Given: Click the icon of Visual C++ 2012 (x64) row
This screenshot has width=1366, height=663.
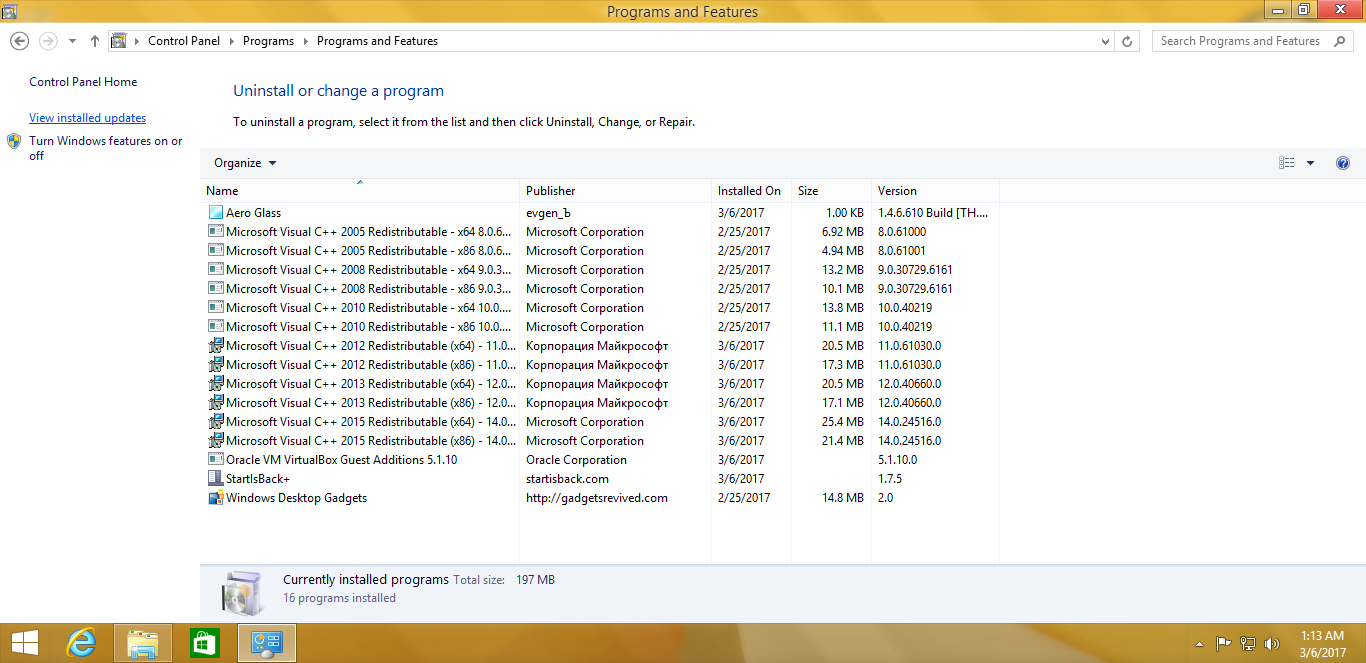Looking at the screenshot, I should pyautogui.click(x=215, y=345).
